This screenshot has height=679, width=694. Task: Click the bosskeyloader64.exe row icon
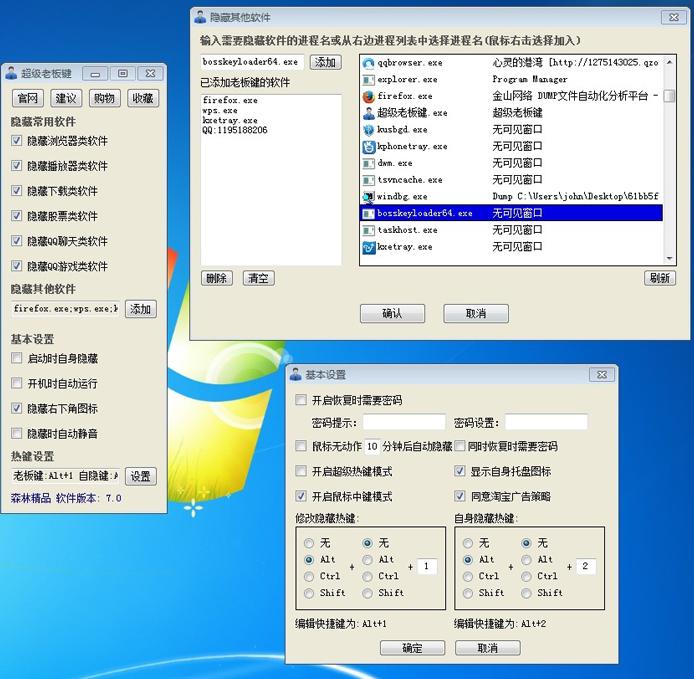click(368, 214)
